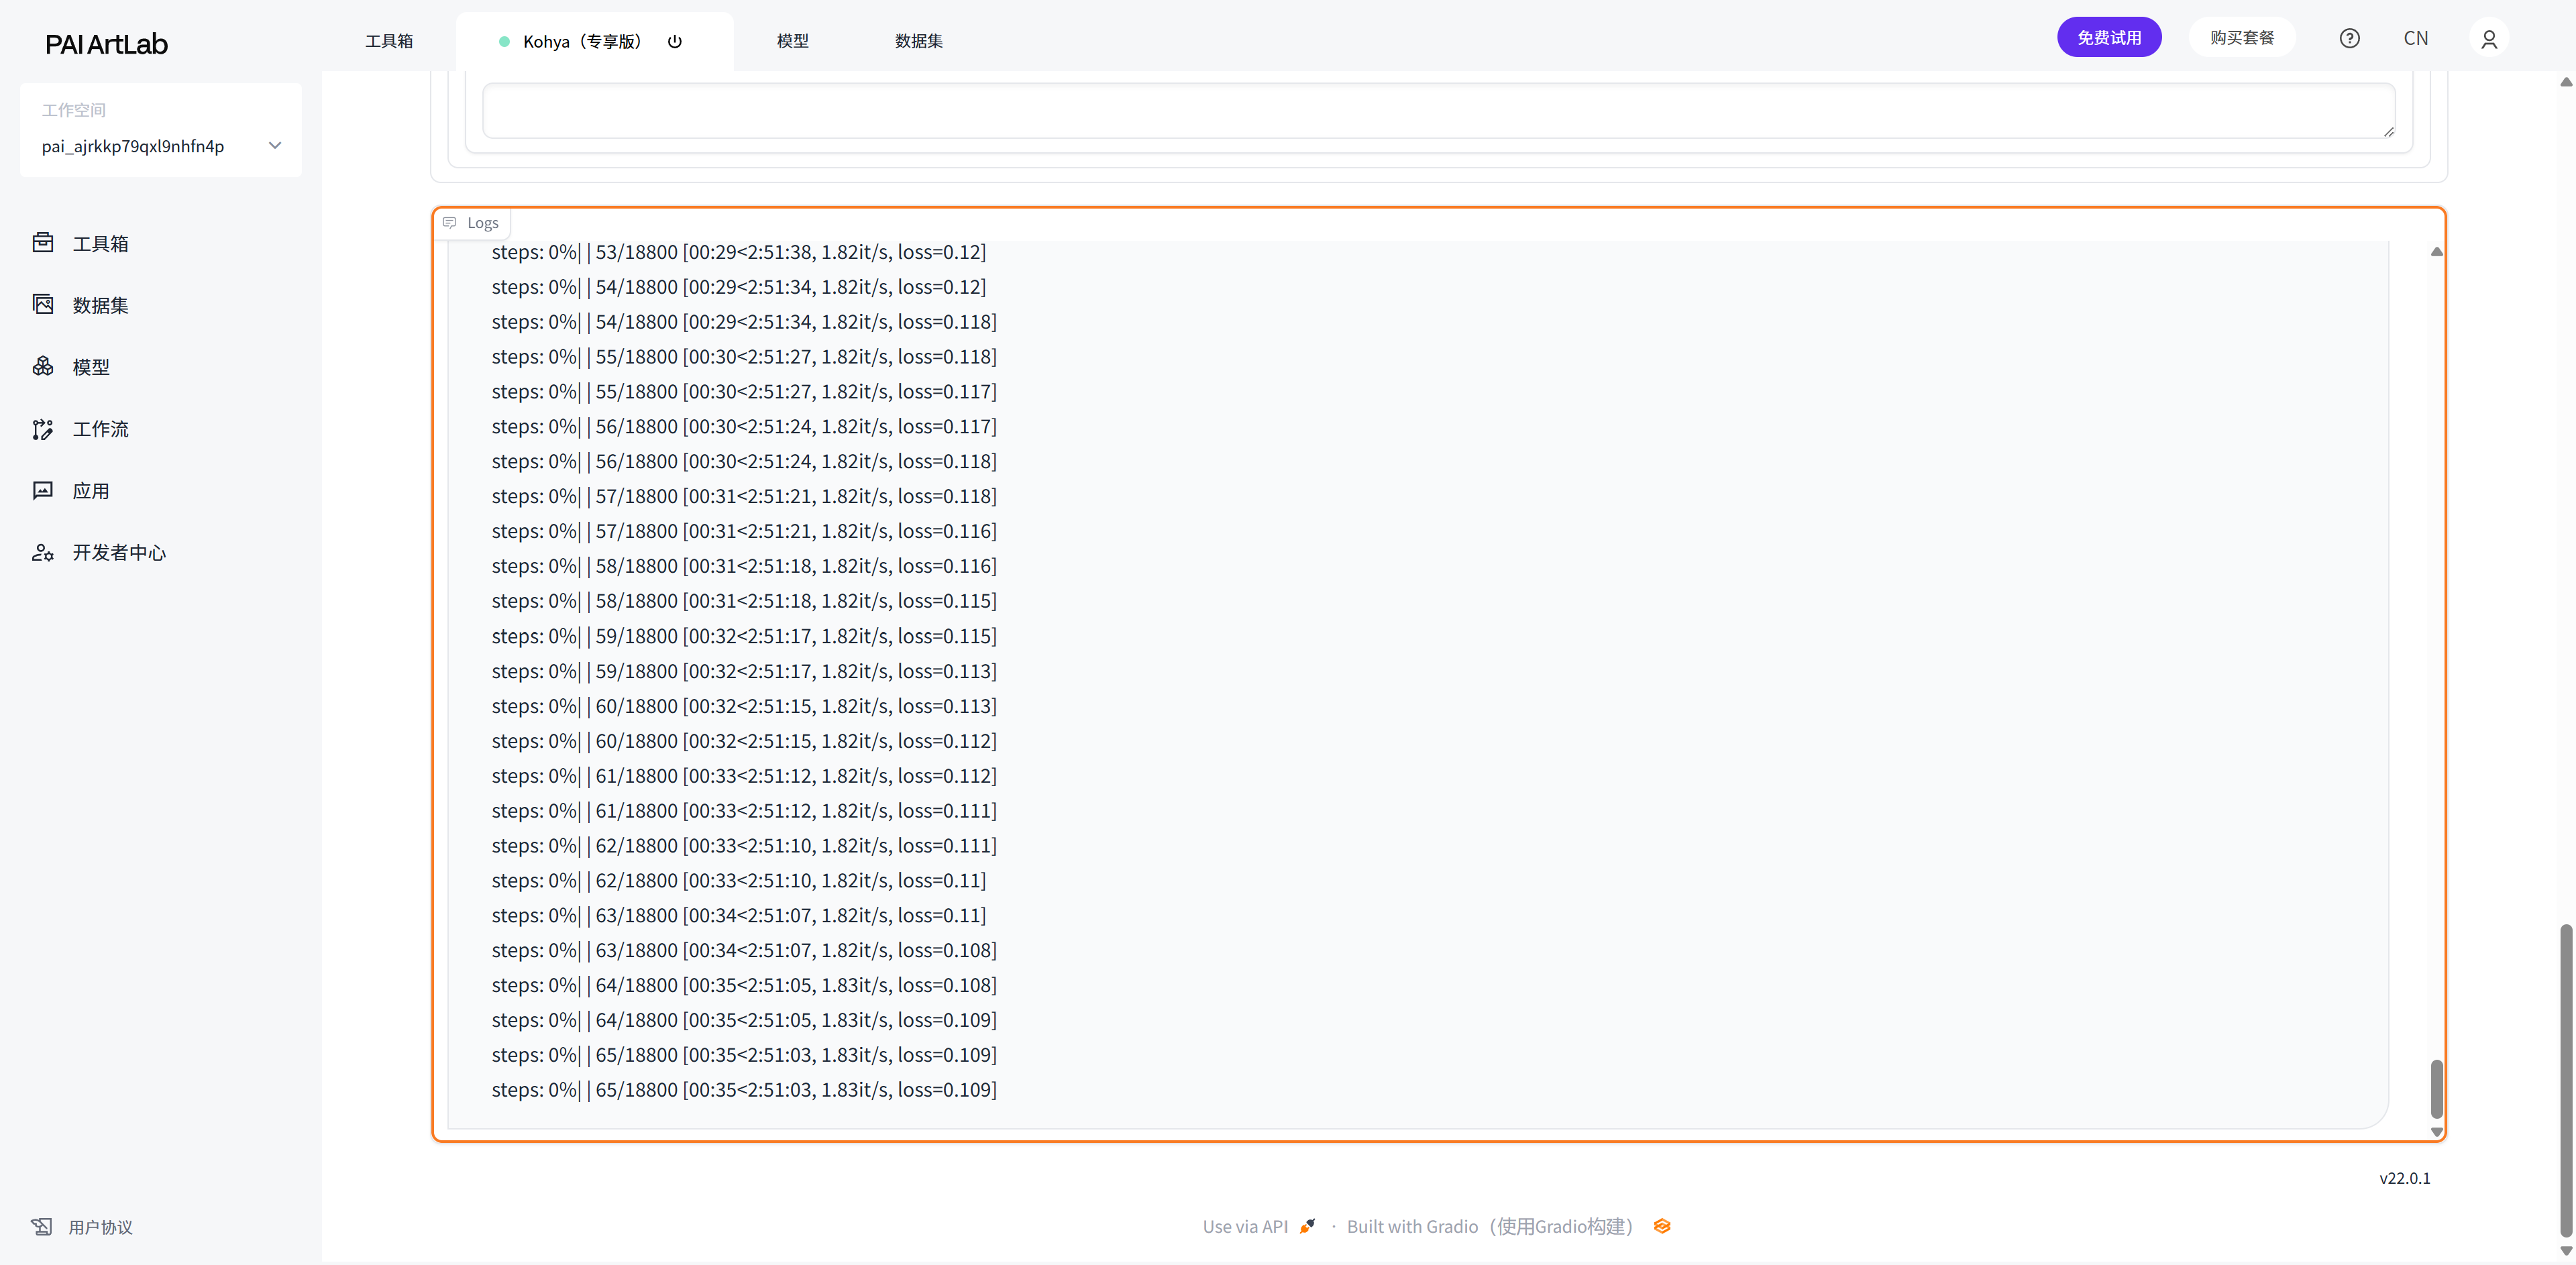Screen dimensions: 2576x1265
Task: Open the 模型 top tab
Action: pos(792,41)
